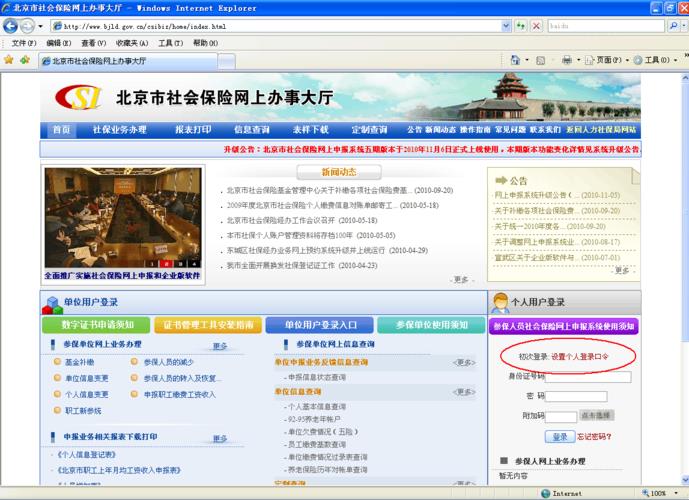Click the Add to Favorites icon
The width and height of the screenshot is (689, 500).
24,60
